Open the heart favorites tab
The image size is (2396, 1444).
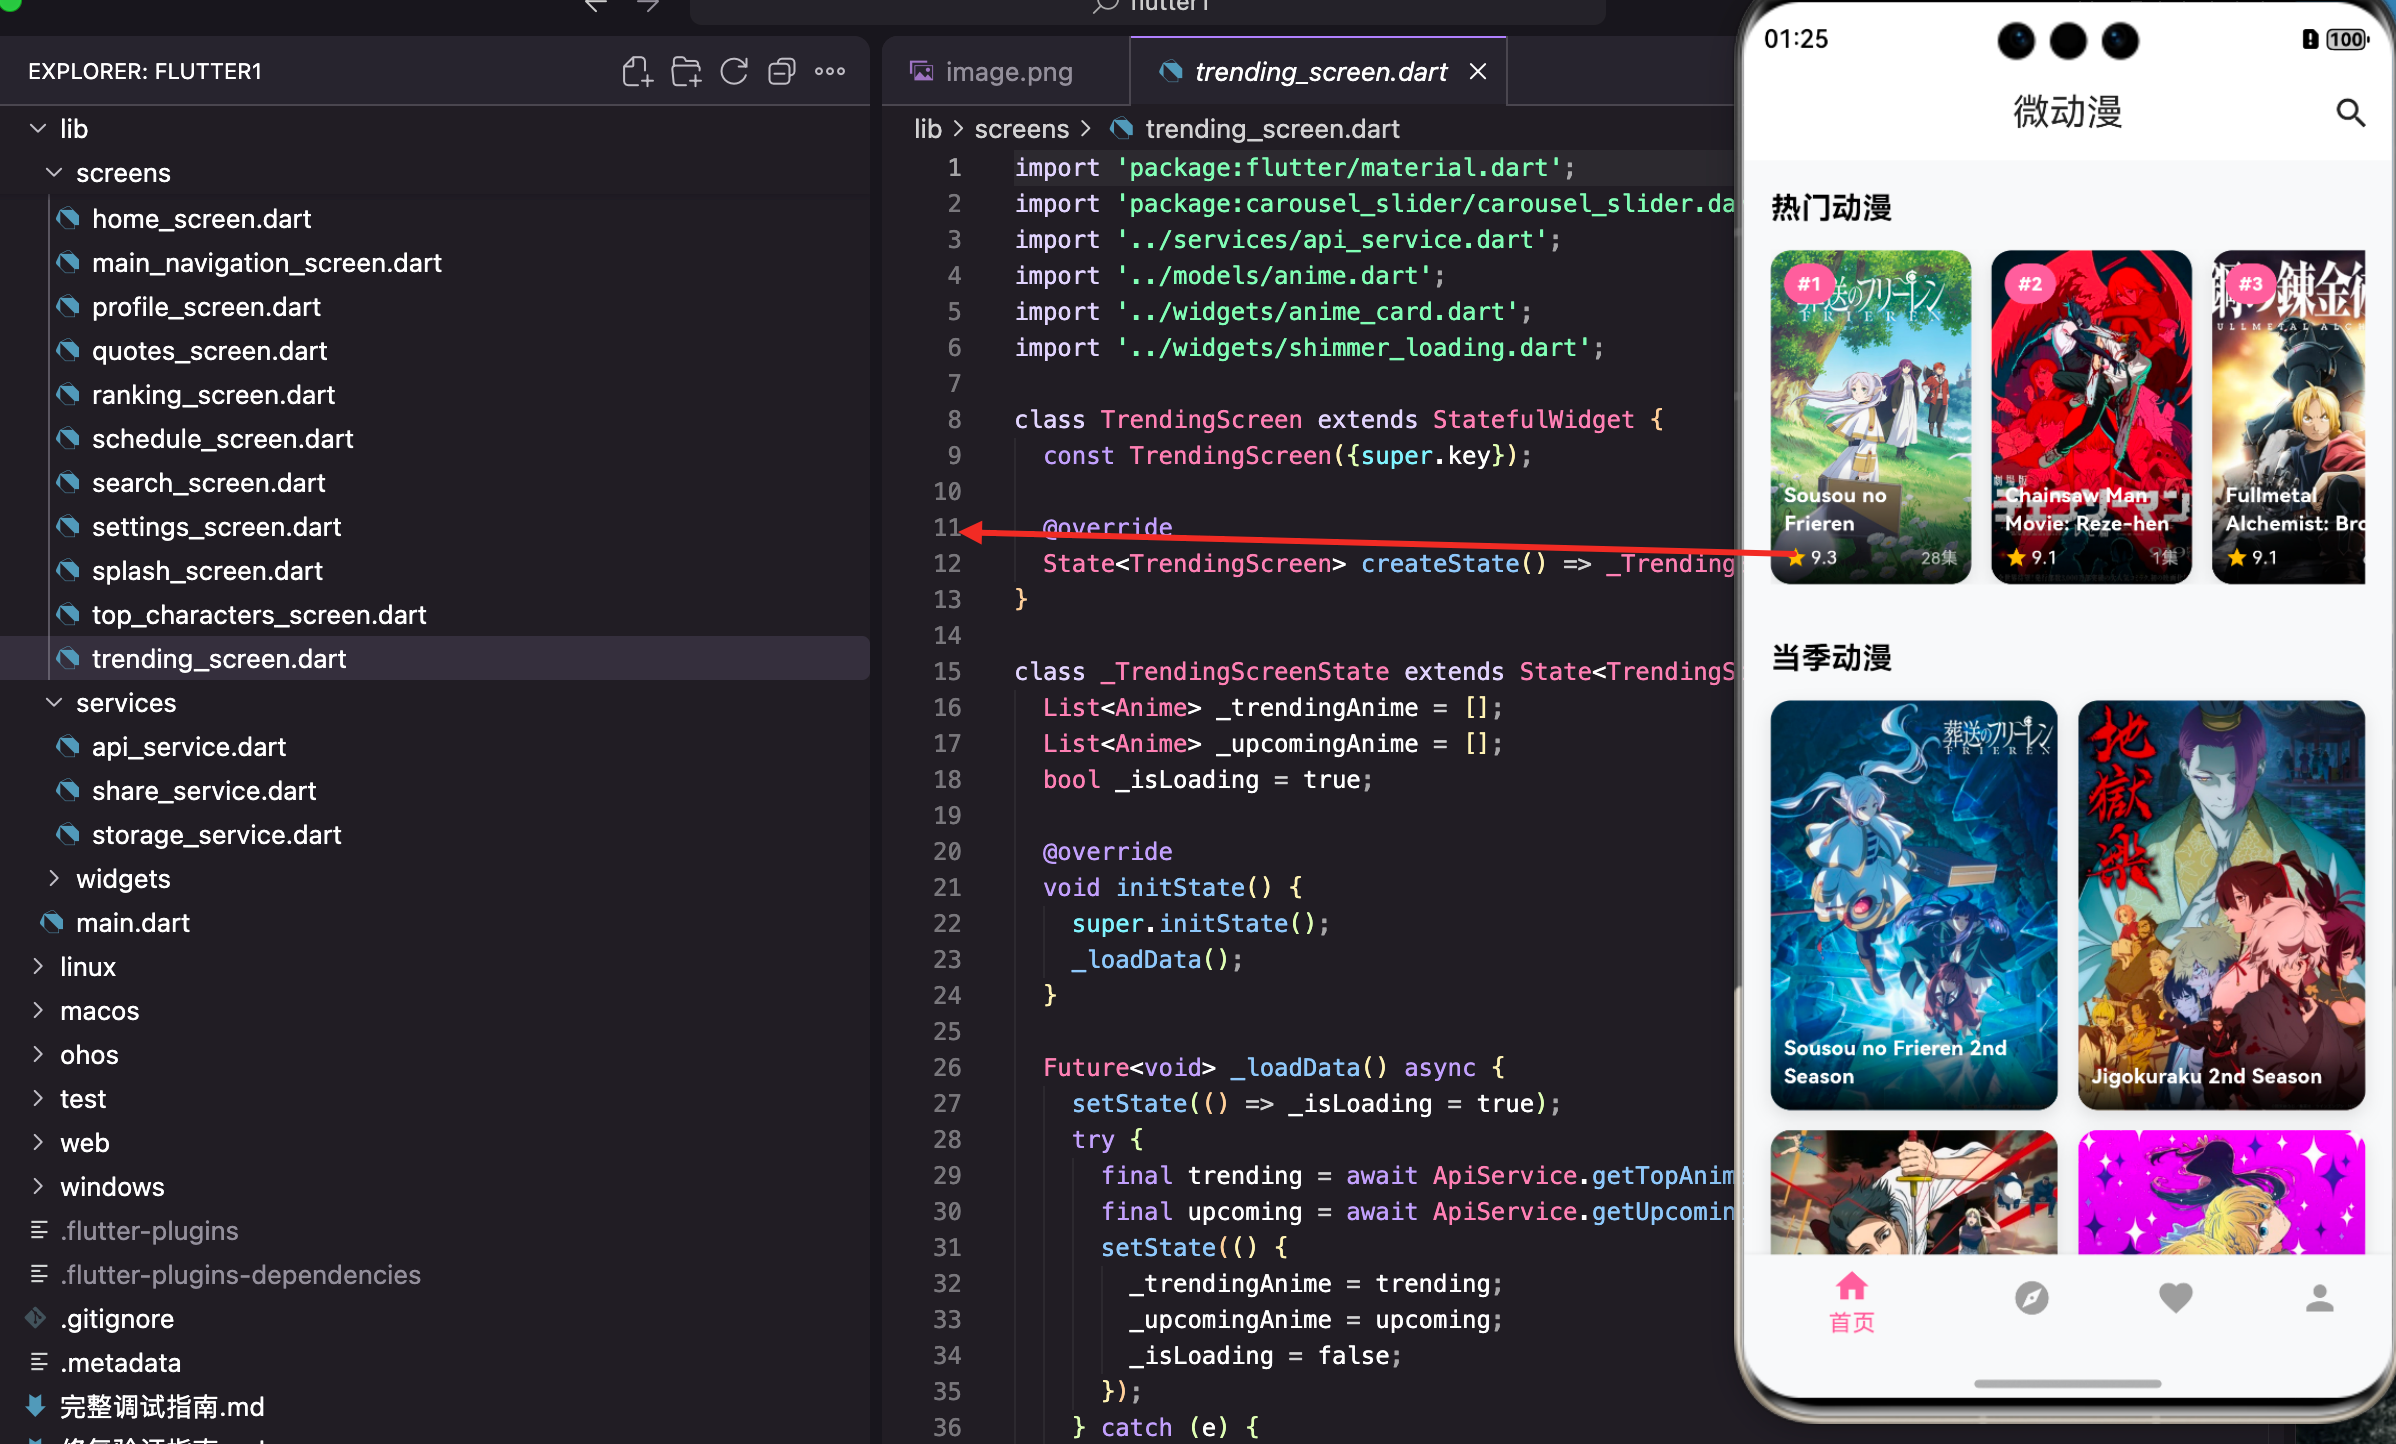click(2175, 1298)
